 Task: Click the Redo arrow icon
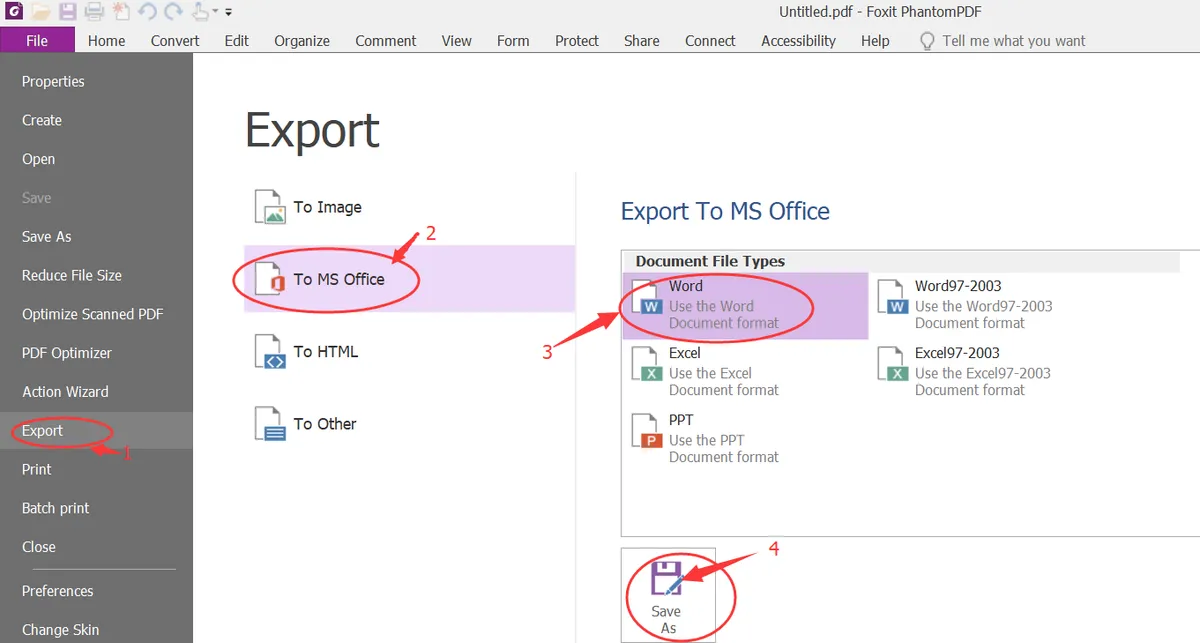pos(173,12)
